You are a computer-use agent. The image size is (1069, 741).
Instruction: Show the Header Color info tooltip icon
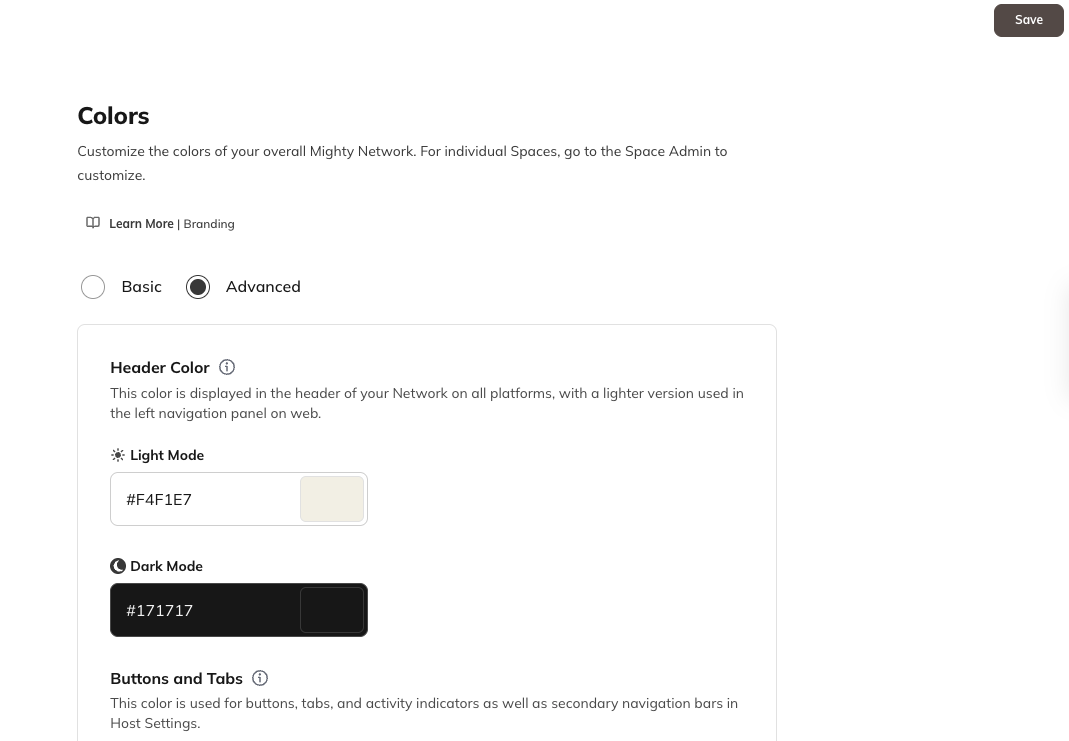point(227,367)
